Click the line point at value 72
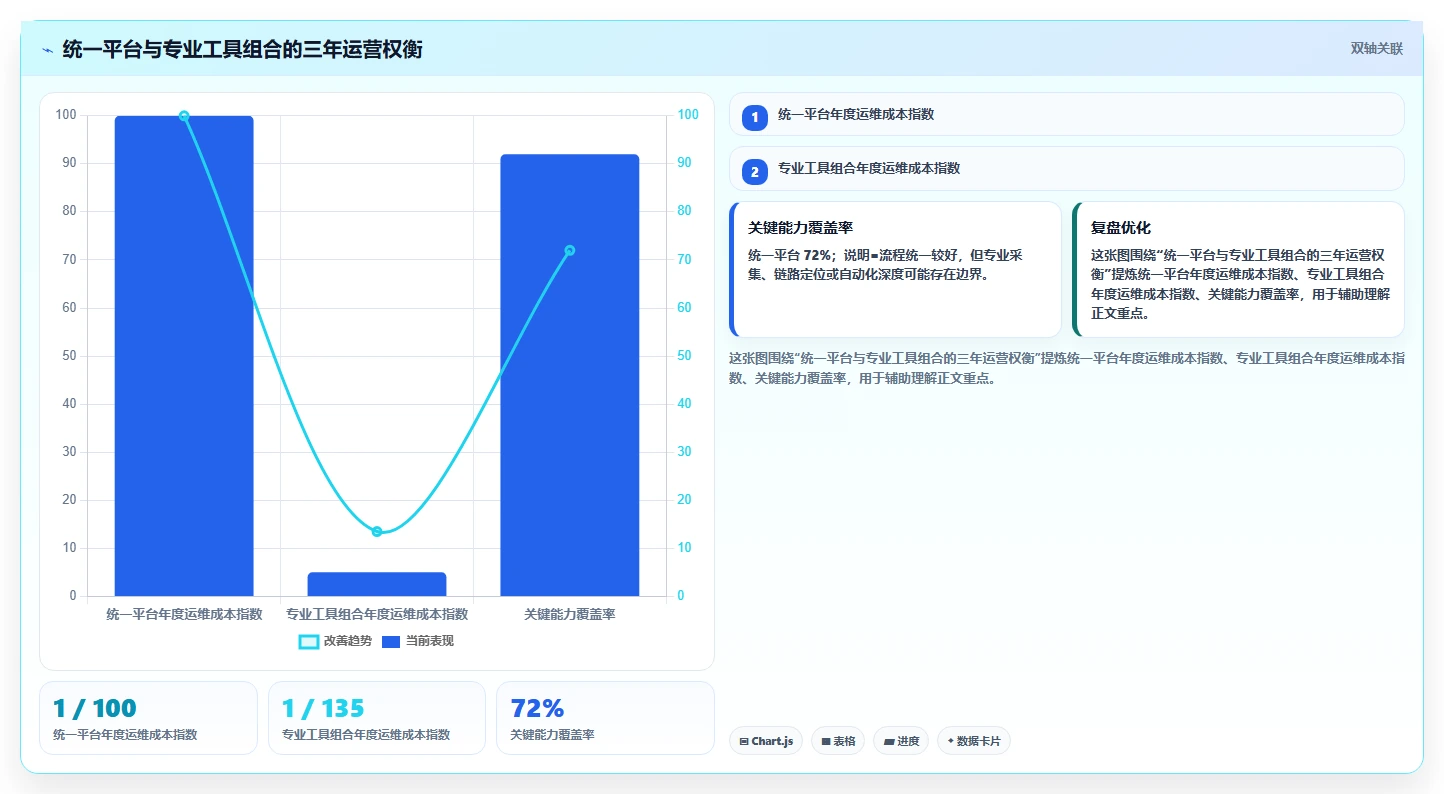This screenshot has width=1444, height=794. click(570, 250)
